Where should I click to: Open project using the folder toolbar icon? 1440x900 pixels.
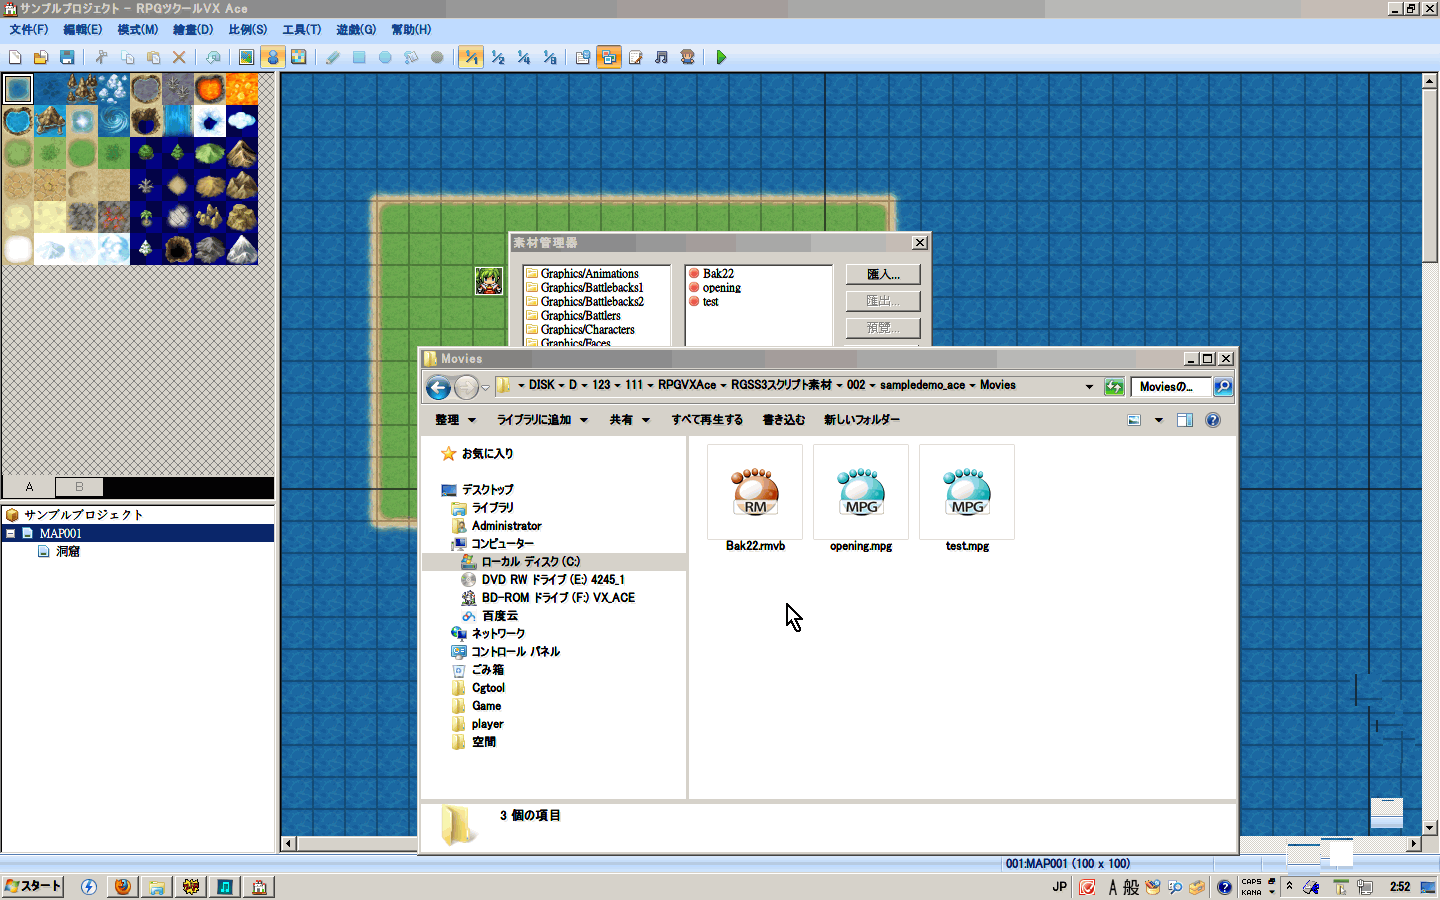(x=41, y=58)
